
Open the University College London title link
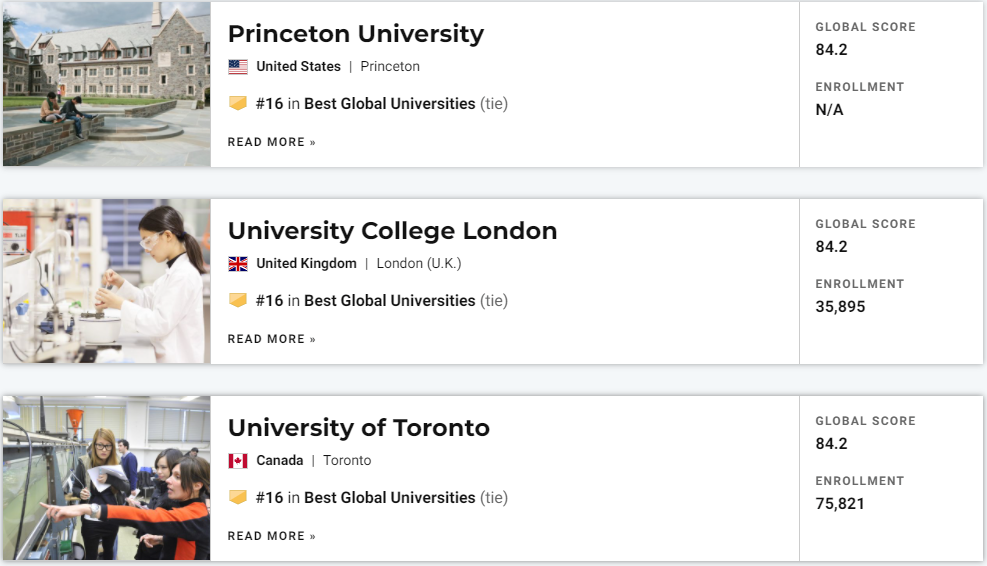pyautogui.click(x=392, y=231)
